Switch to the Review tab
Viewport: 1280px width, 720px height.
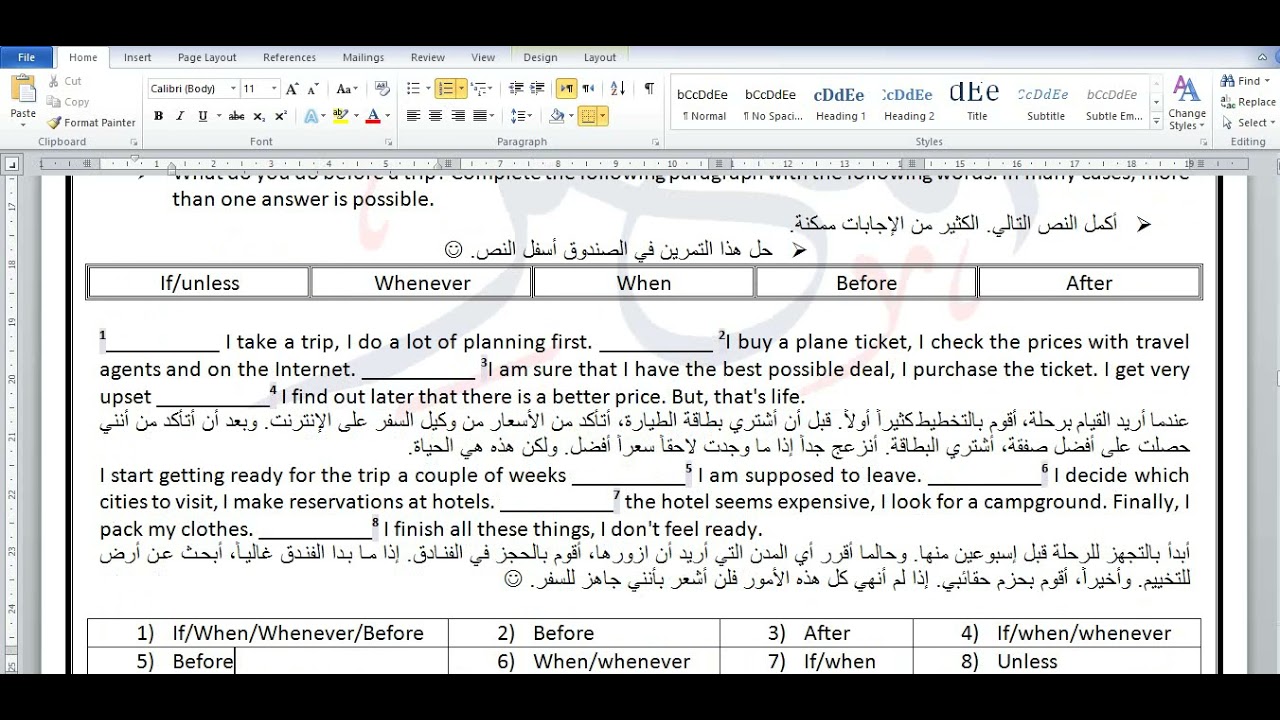point(428,57)
